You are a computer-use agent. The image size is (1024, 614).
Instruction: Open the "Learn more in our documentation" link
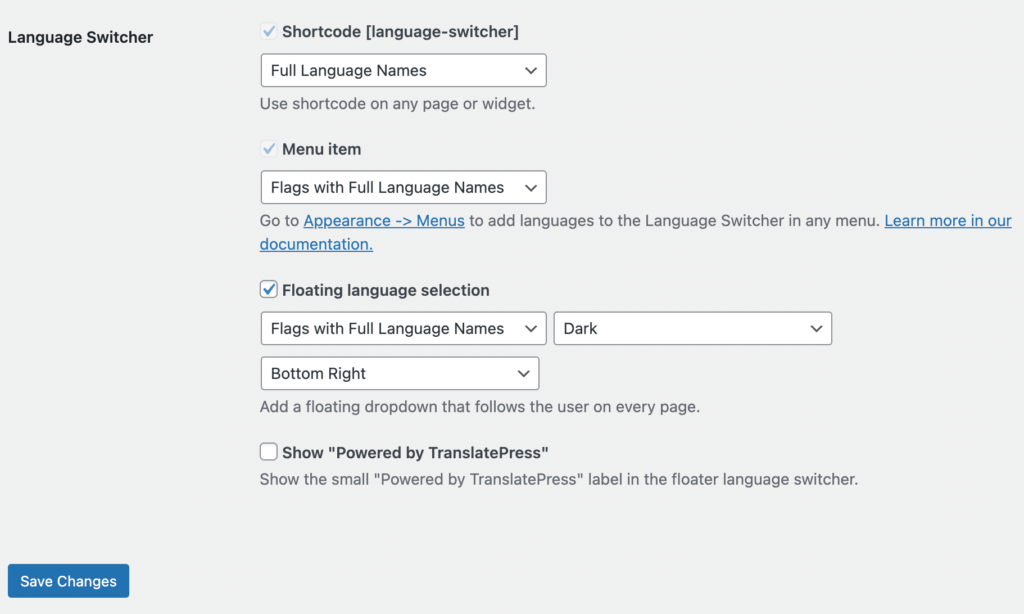coord(947,221)
